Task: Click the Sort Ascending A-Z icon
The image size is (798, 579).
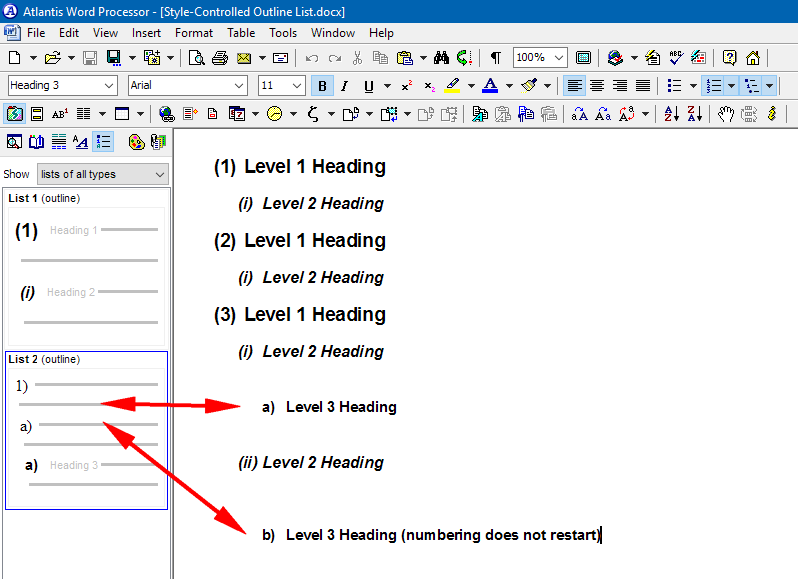Action: [x=671, y=114]
